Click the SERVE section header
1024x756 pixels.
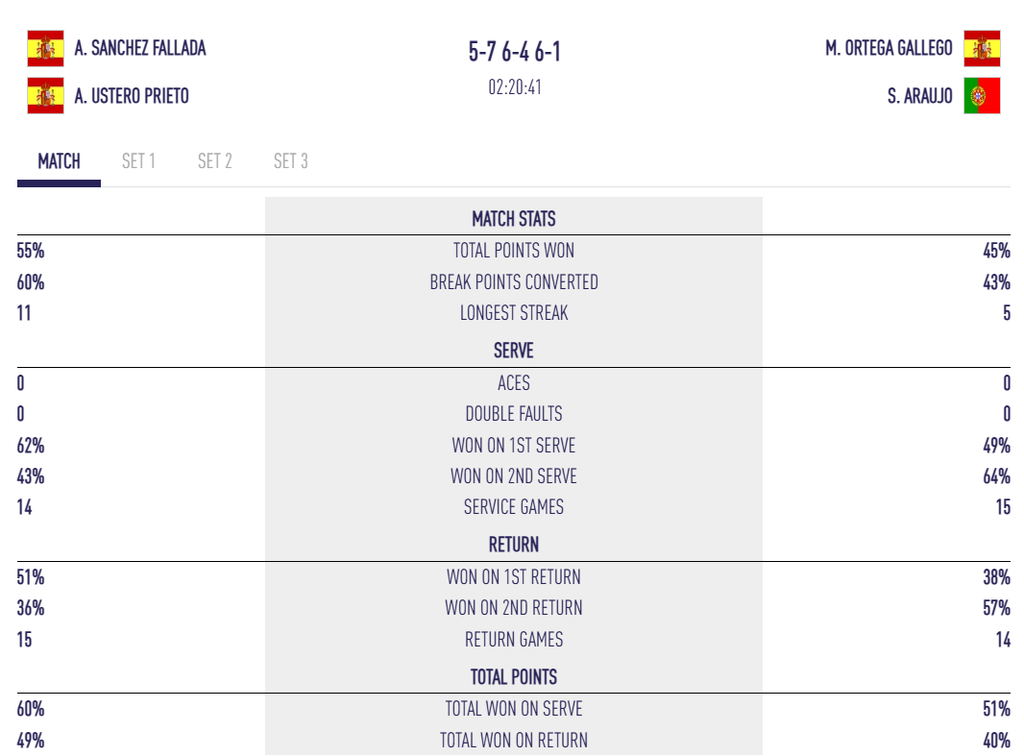[x=514, y=351]
